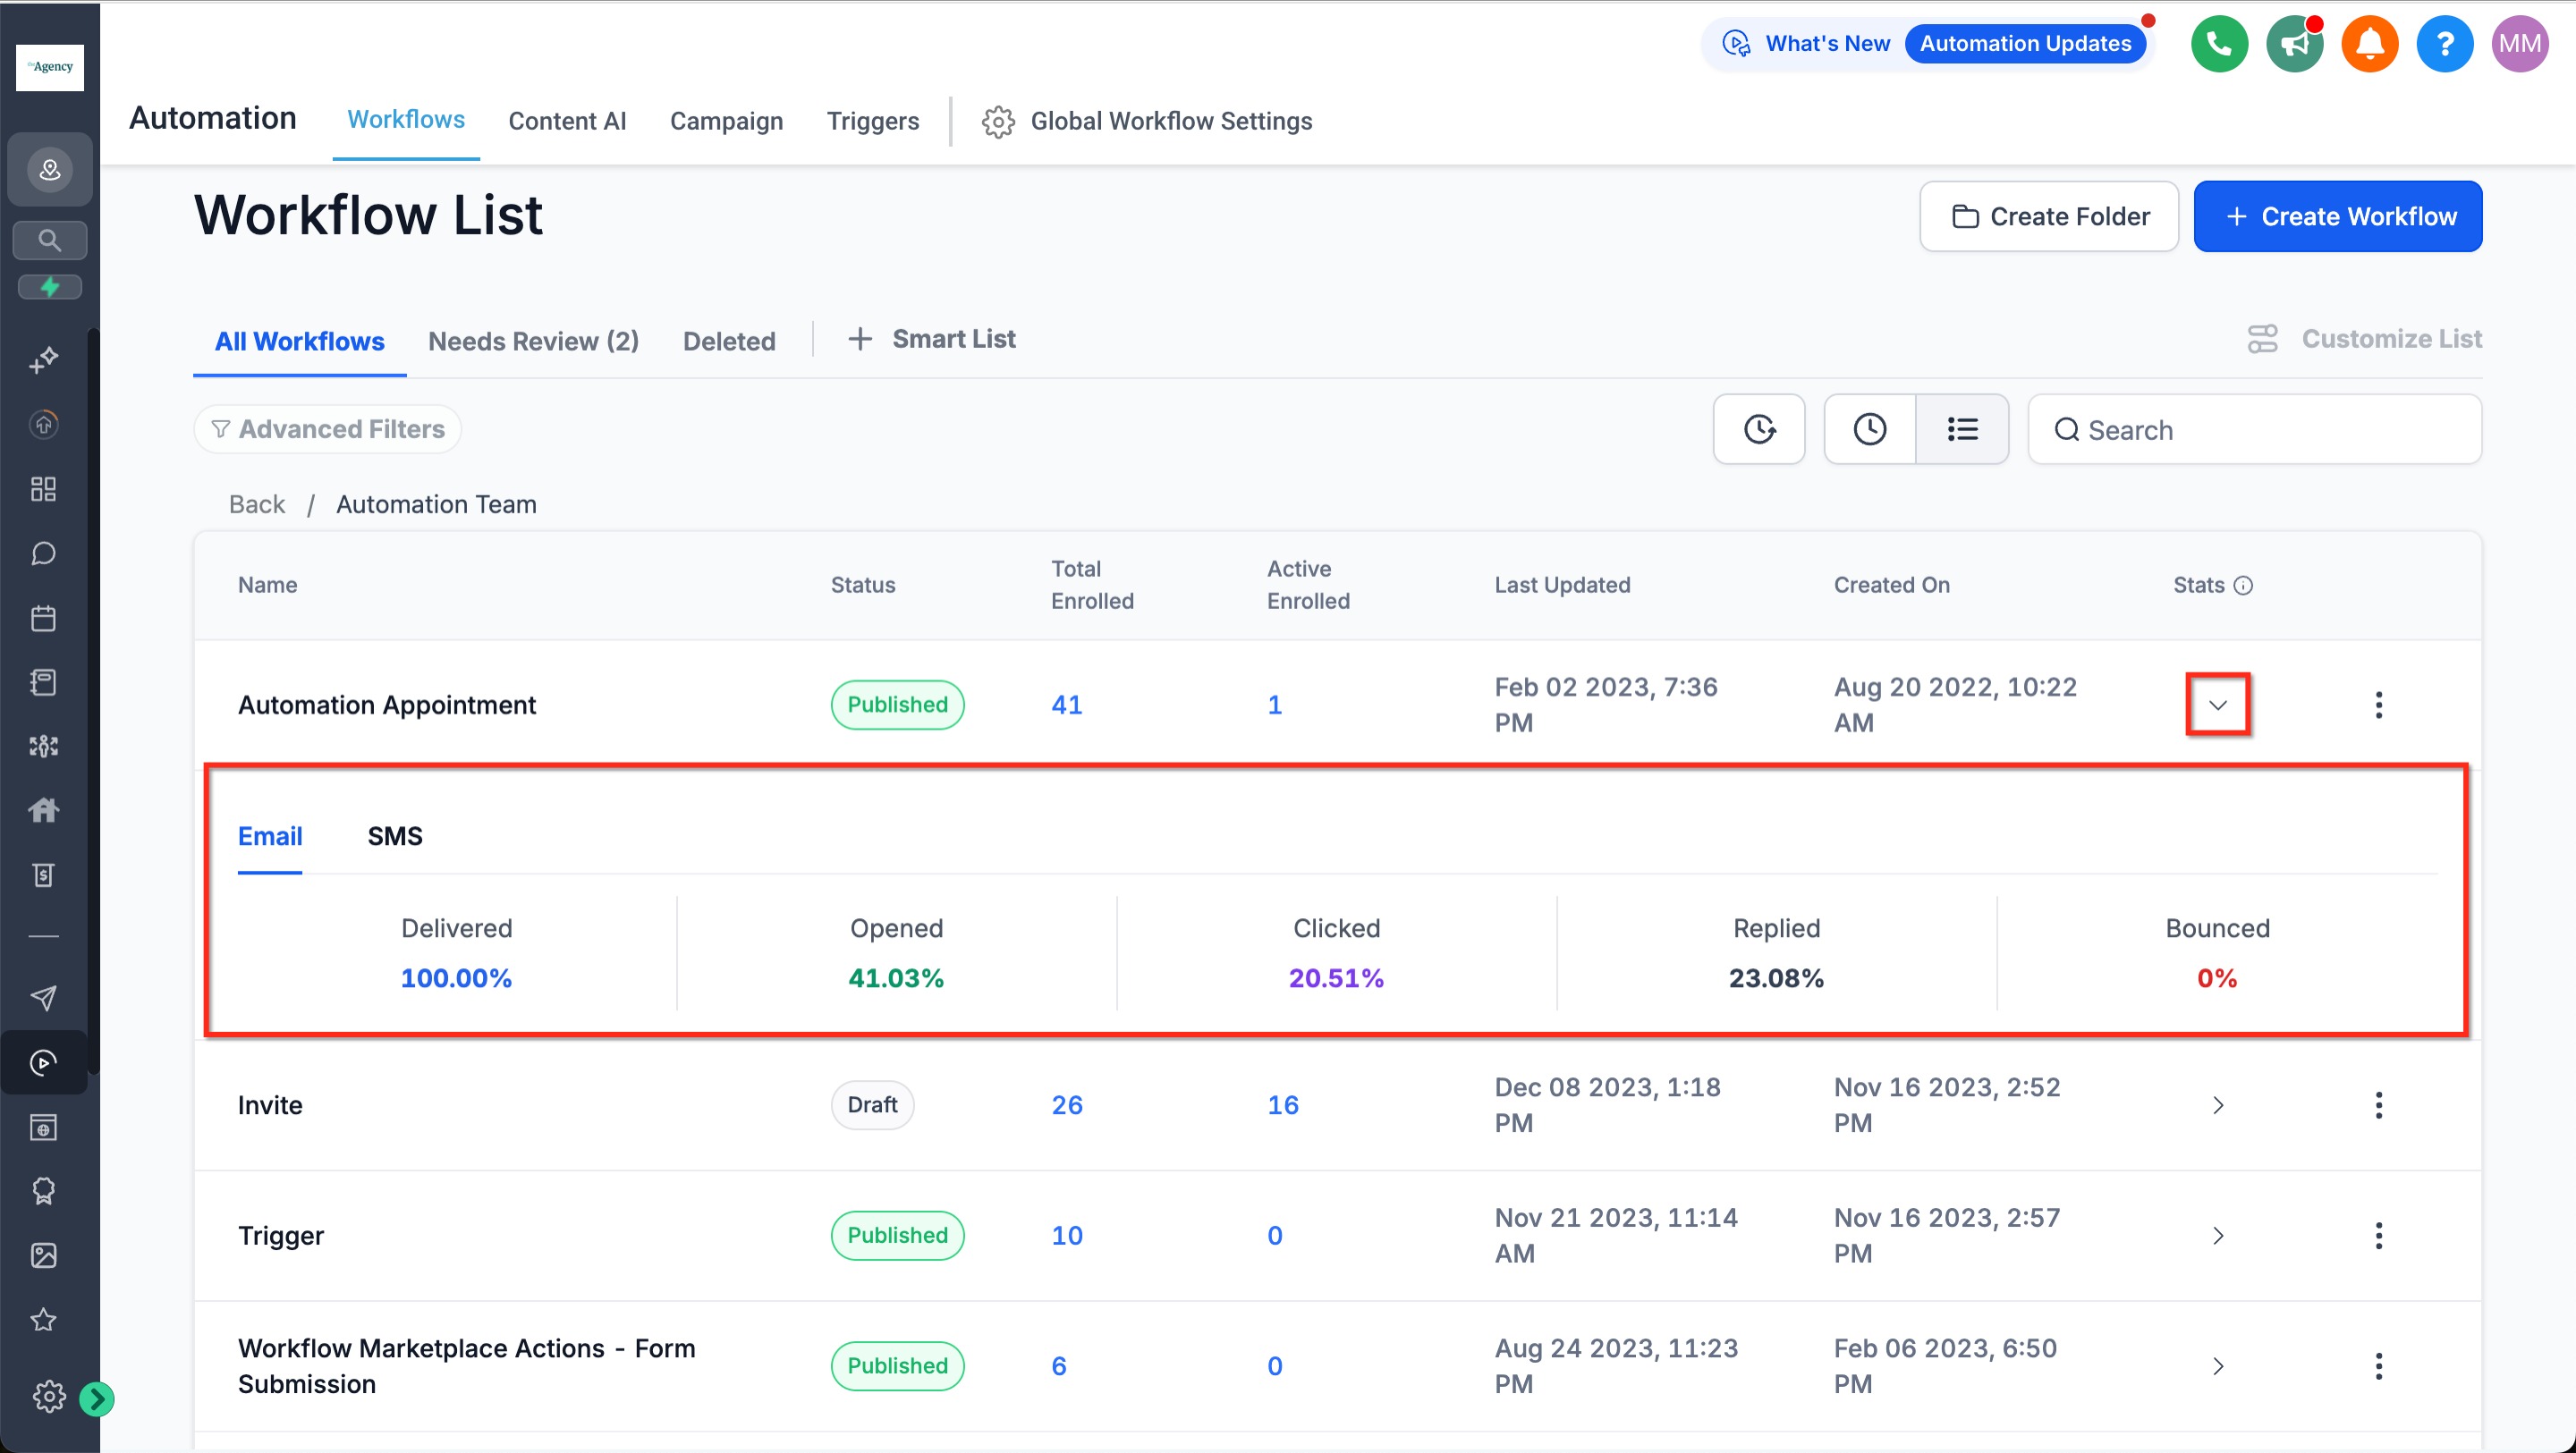Click the green phone dialer icon
This screenshot has width=2576, height=1453.
pyautogui.click(x=2218, y=44)
